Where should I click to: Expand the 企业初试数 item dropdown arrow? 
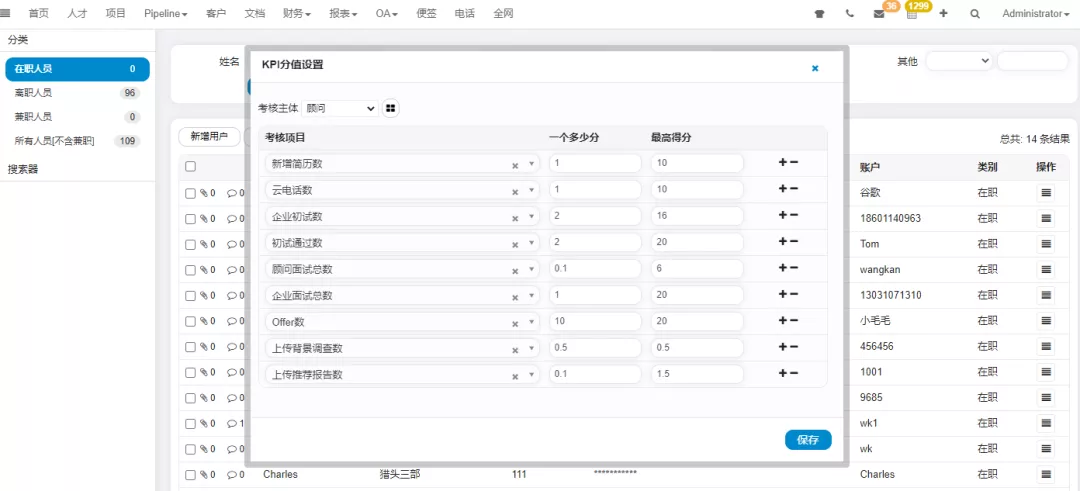[531, 218]
